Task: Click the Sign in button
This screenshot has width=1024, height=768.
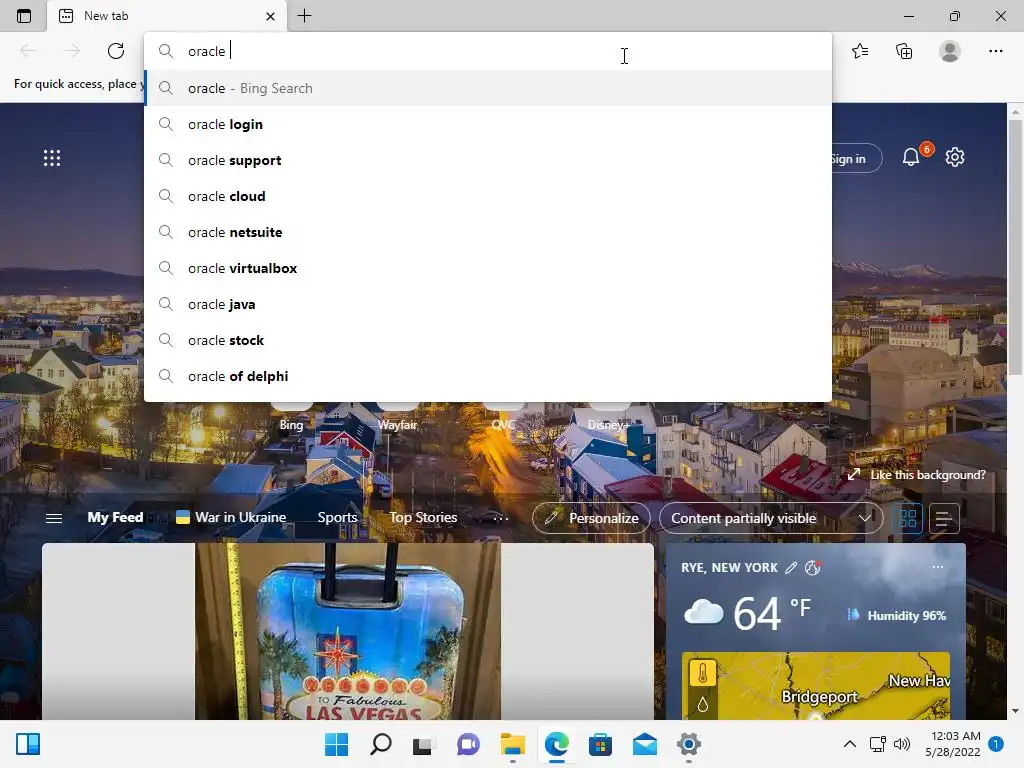Action: [855, 159]
